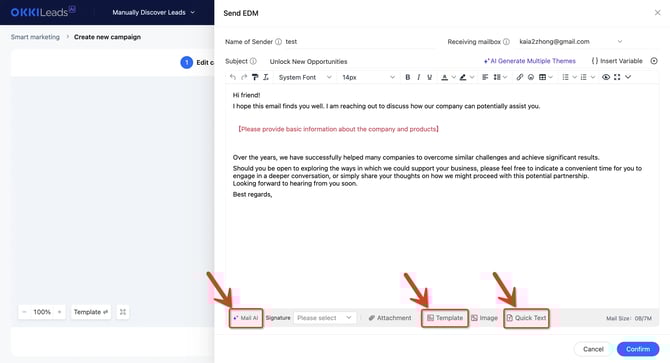Screen dimensions: 670x363
Task: Click the 'Best regards,' line
Action: pos(253,194)
